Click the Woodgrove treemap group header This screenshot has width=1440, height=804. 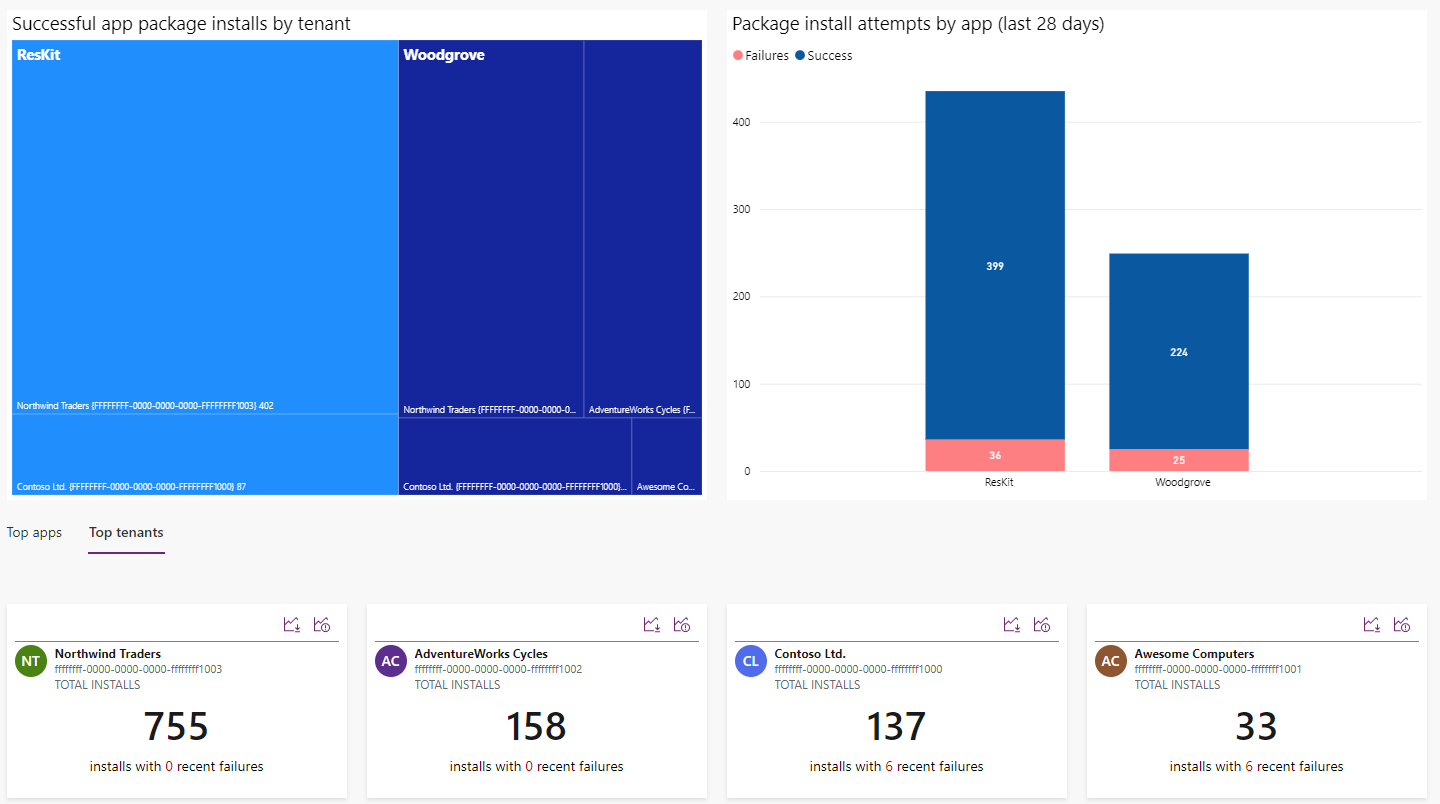444,55
